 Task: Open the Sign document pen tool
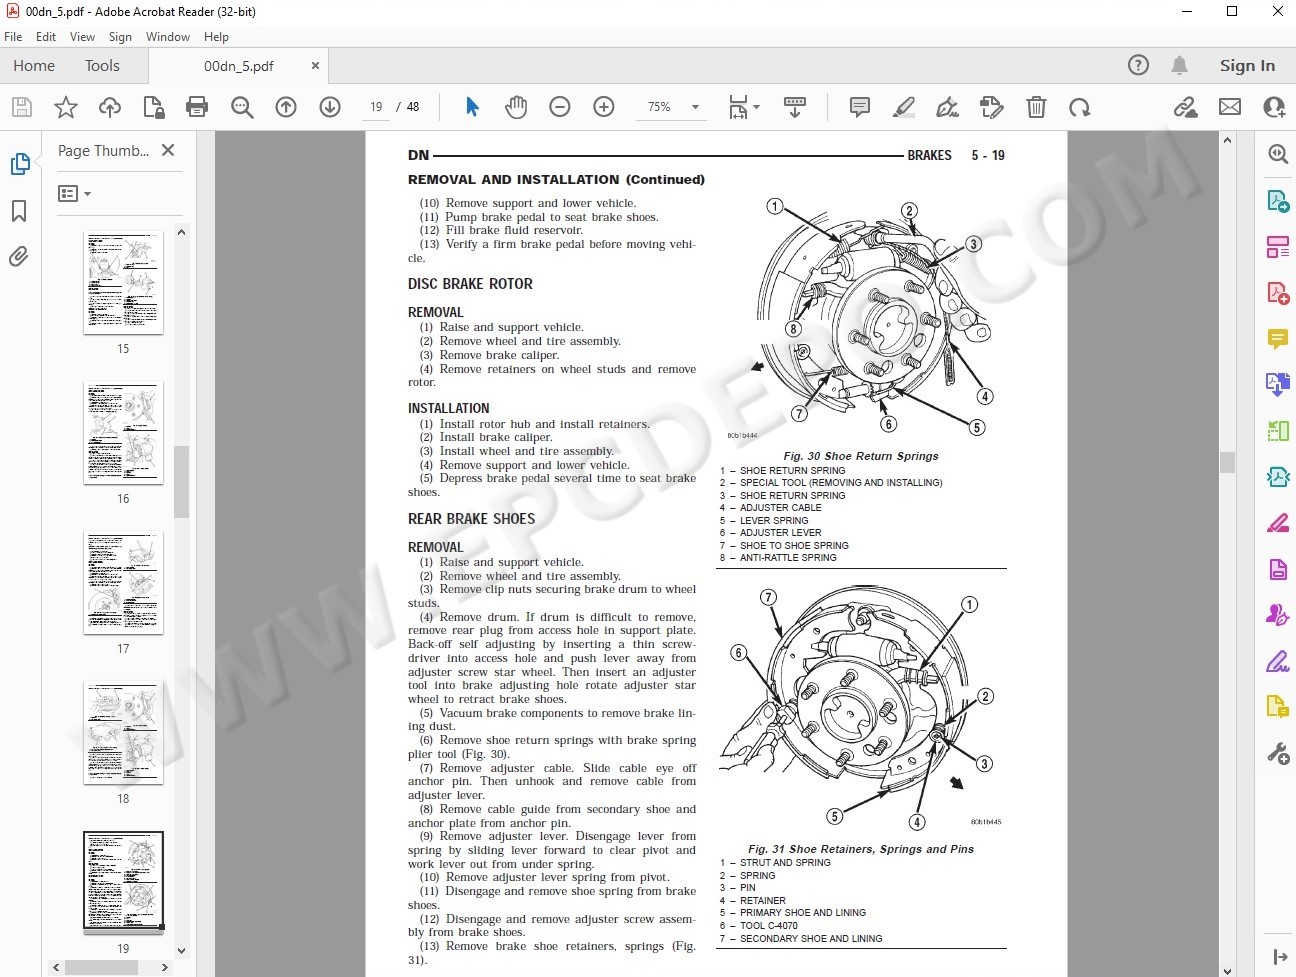point(947,107)
